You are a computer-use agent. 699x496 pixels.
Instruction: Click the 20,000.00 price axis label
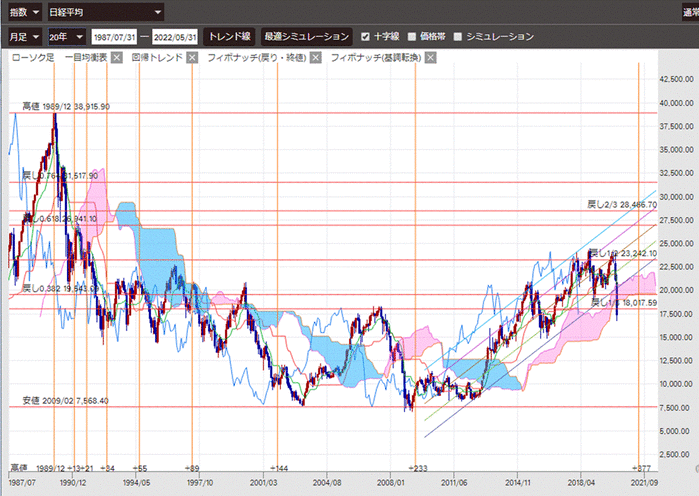point(676,290)
